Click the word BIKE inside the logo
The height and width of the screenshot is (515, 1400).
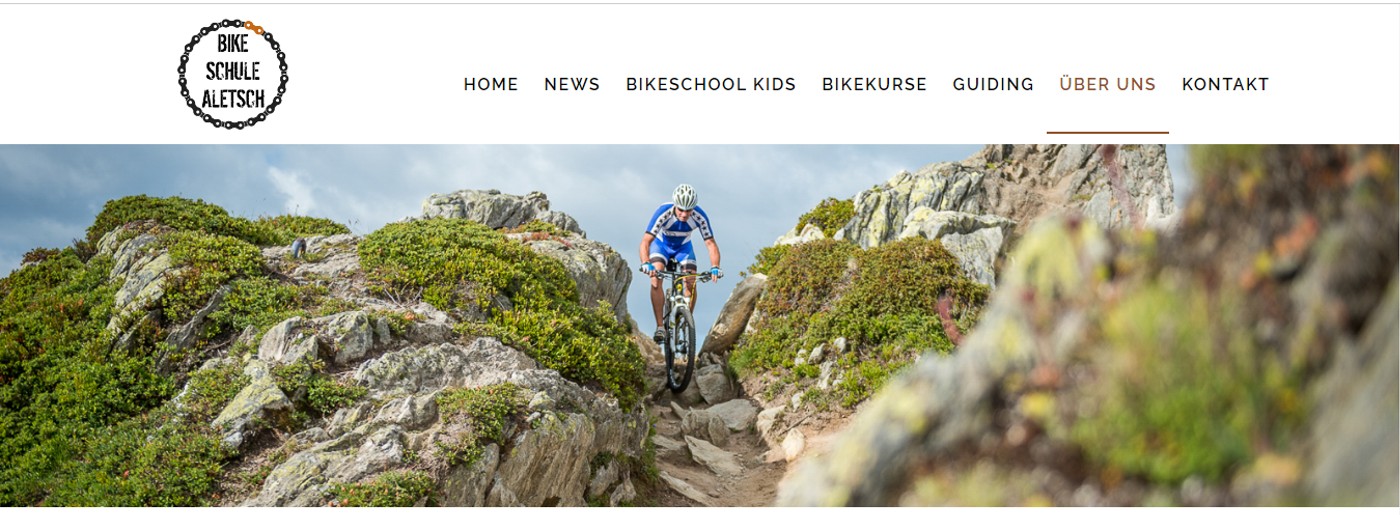point(233,44)
